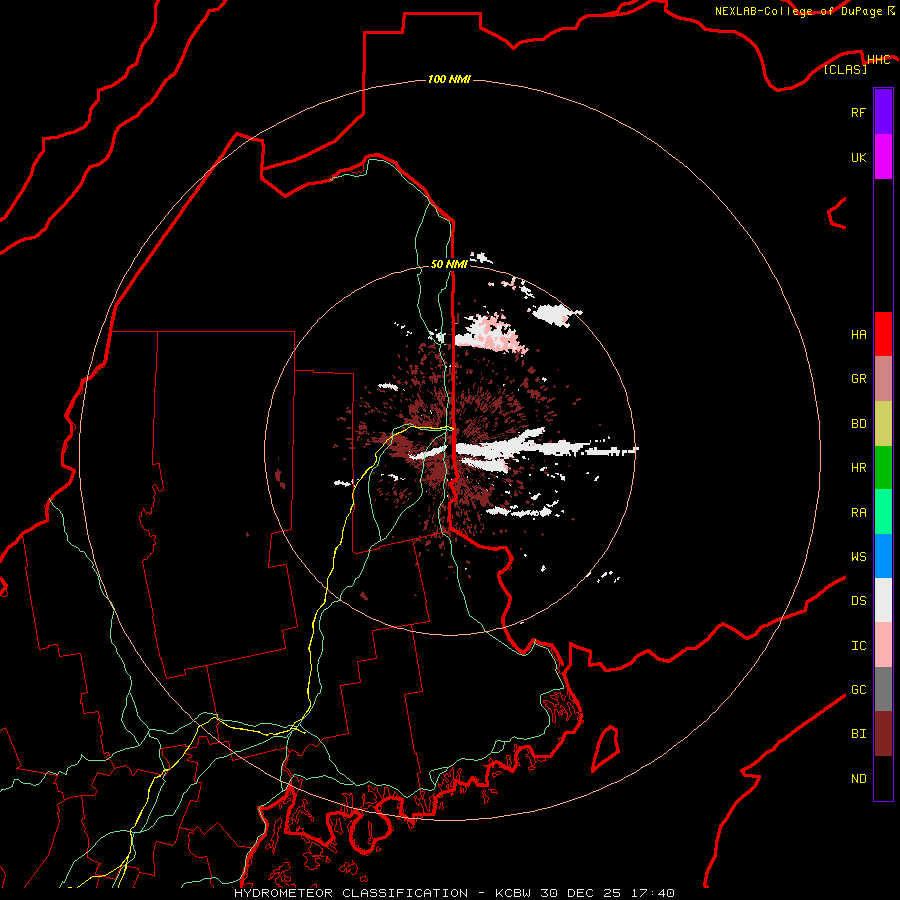Click the WS legend label
The image size is (900, 900).
858,556
